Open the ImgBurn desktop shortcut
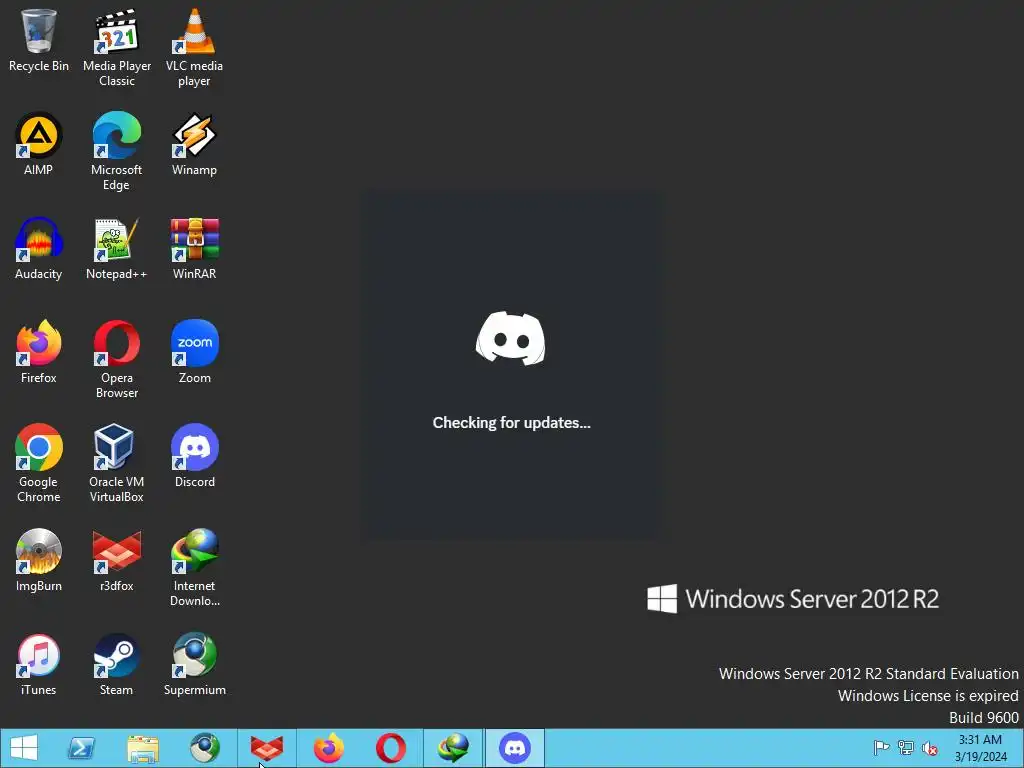 click(39, 560)
